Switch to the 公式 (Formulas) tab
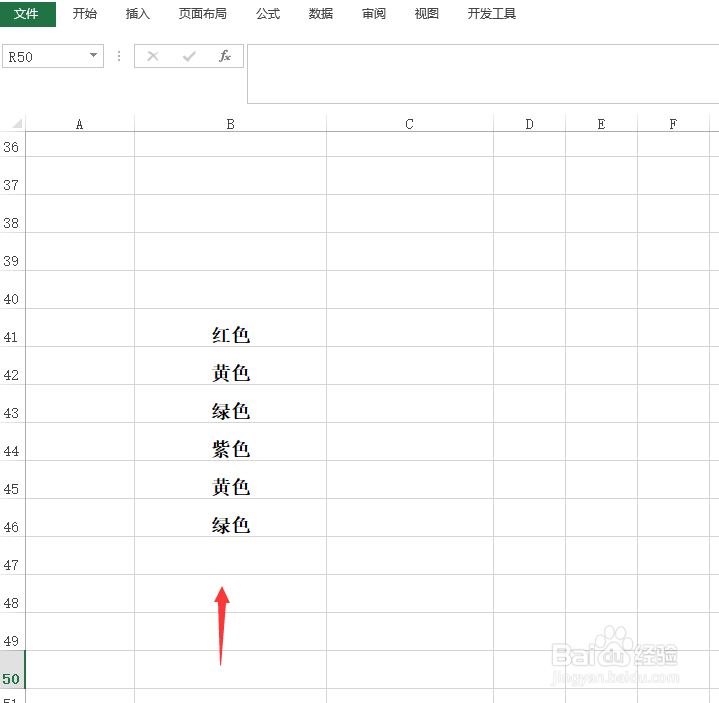Viewport: 719px width, 703px height. pyautogui.click(x=268, y=14)
